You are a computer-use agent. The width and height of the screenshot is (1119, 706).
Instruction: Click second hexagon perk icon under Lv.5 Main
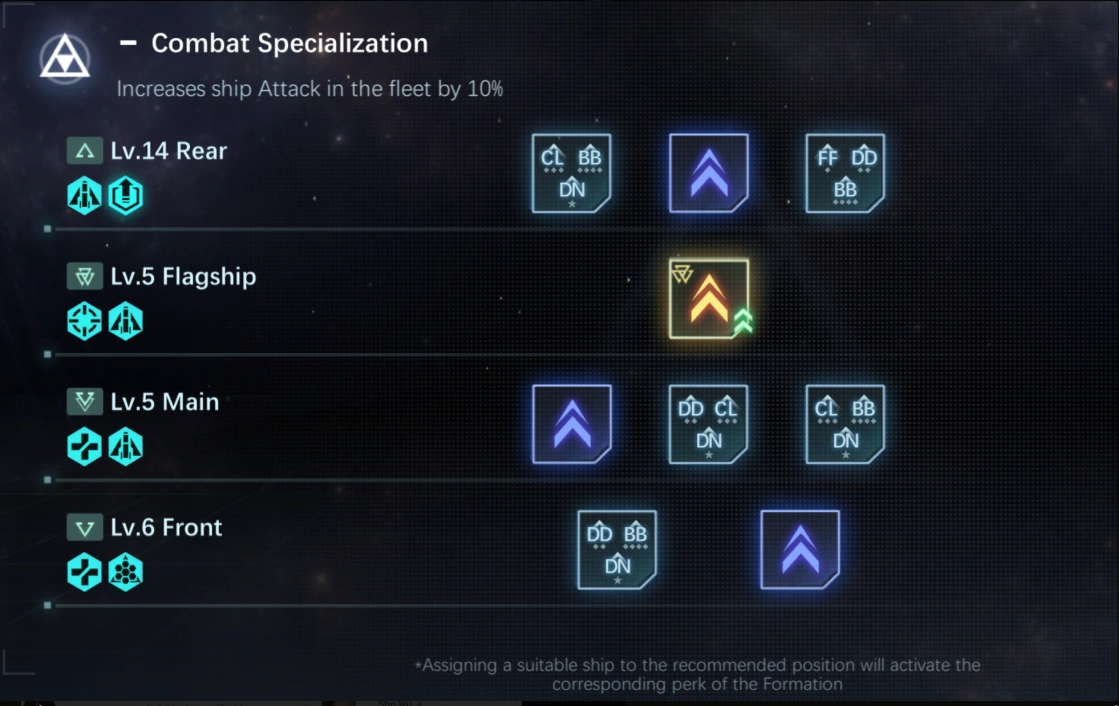(x=125, y=447)
